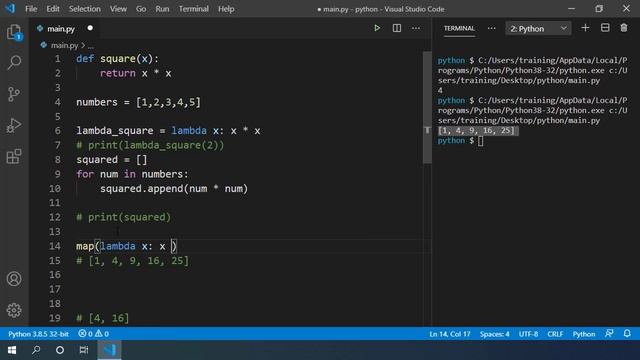Kill the terminal with trash icon
The width and height of the screenshot is (640, 360).
pos(624,28)
